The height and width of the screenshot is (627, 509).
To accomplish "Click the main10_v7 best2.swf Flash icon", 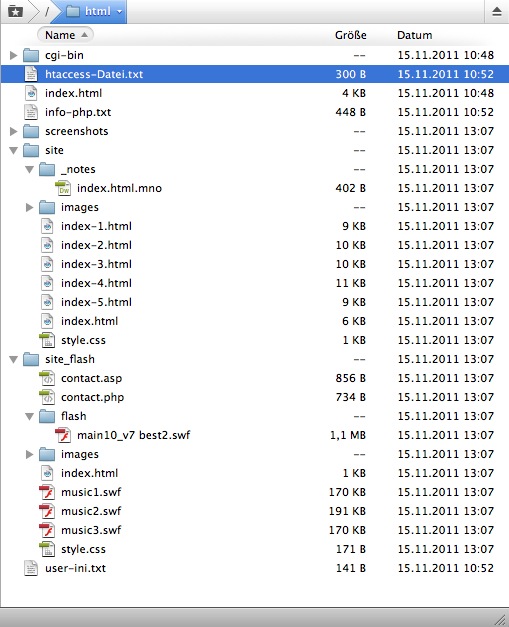I will click(63, 435).
